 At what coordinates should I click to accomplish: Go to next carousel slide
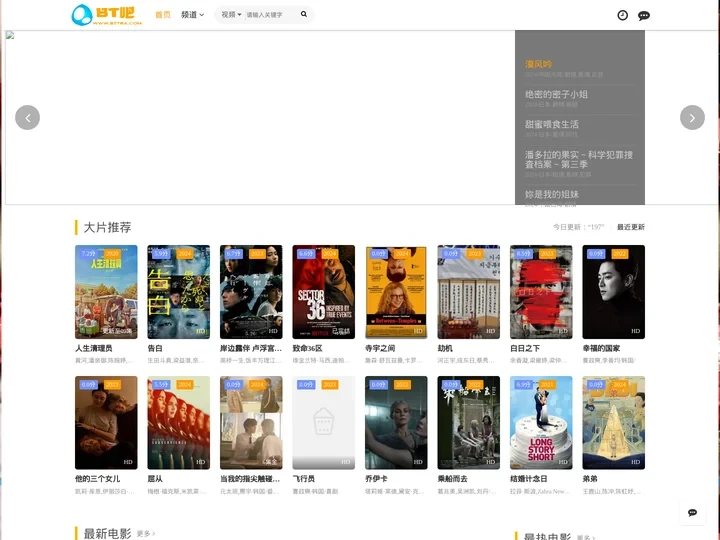point(692,118)
